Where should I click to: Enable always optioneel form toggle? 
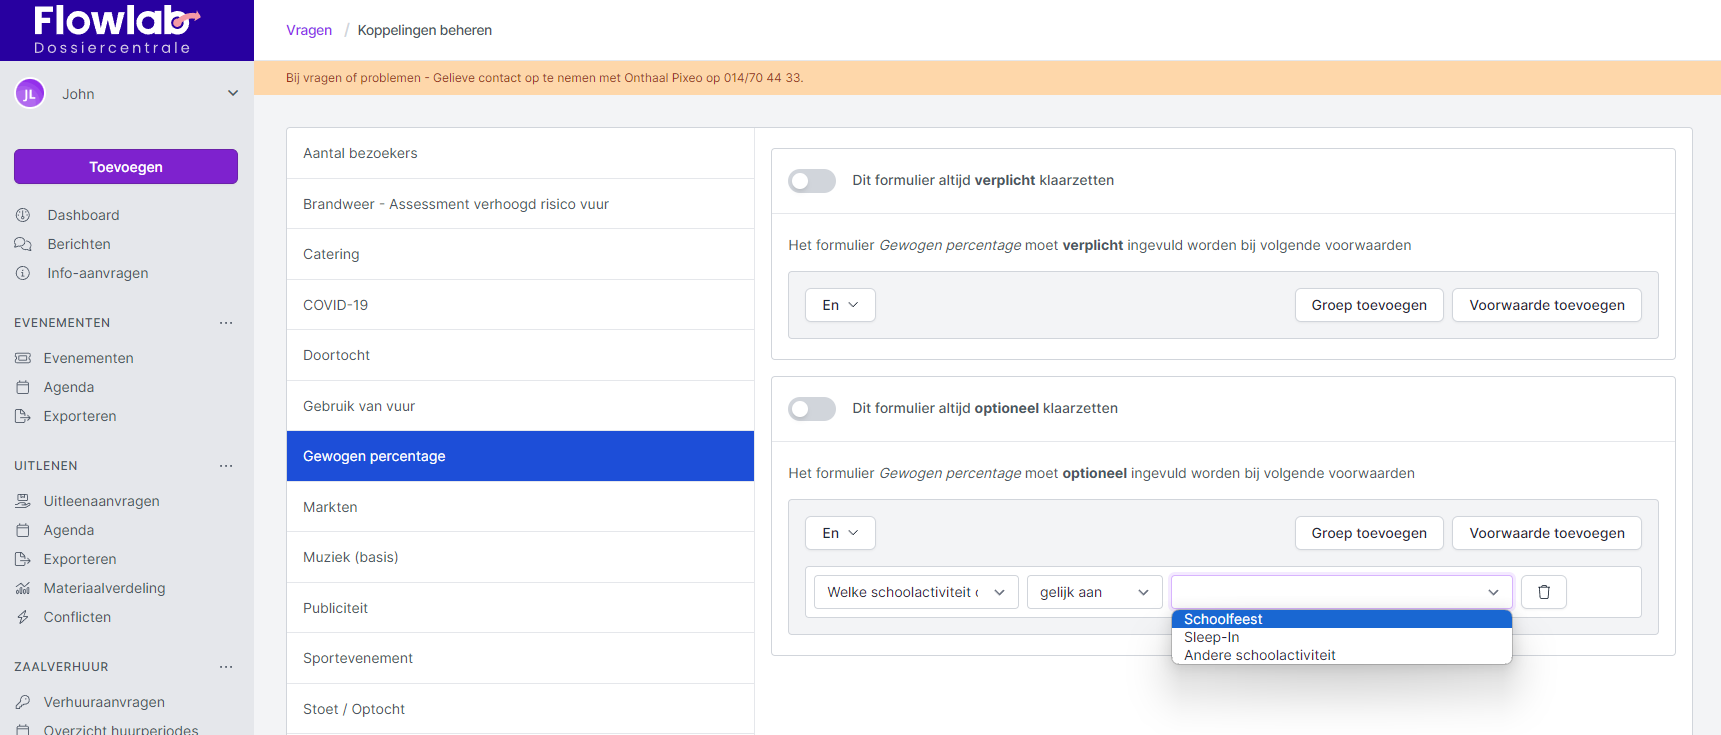click(x=811, y=409)
